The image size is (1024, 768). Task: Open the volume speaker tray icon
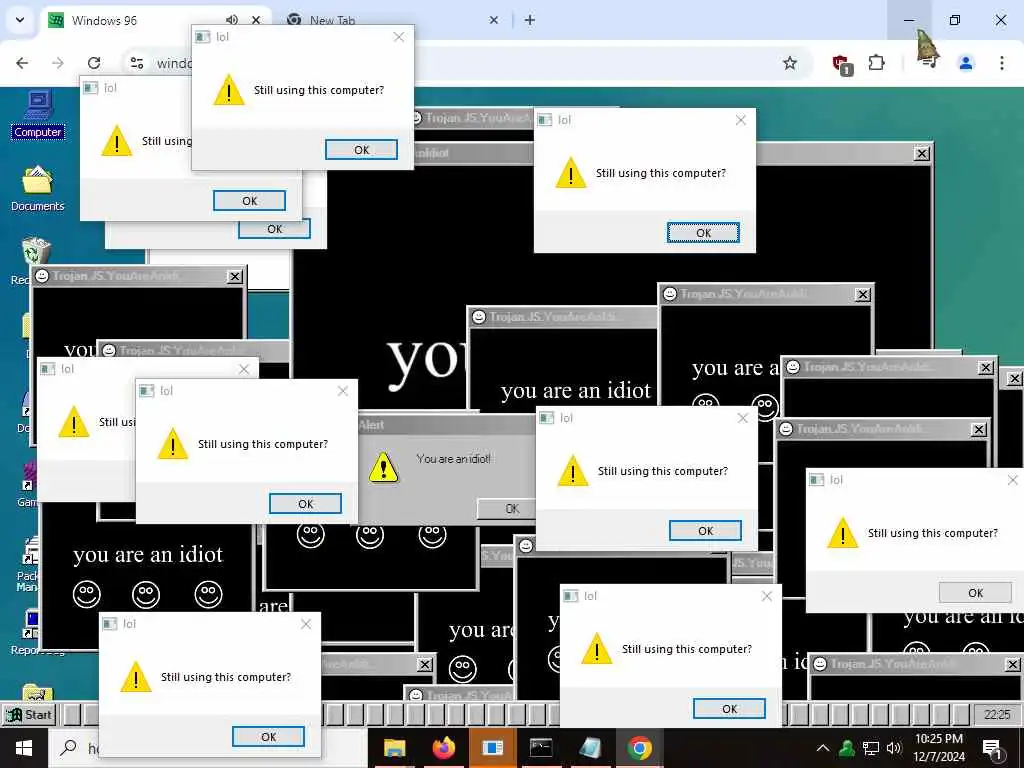click(x=894, y=748)
